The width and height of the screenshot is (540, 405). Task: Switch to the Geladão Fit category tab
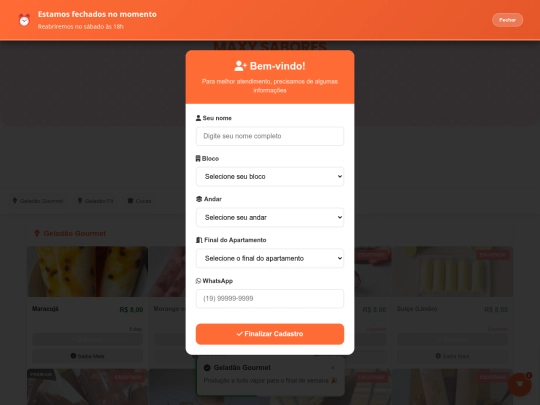pyautogui.click(x=95, y=201)
